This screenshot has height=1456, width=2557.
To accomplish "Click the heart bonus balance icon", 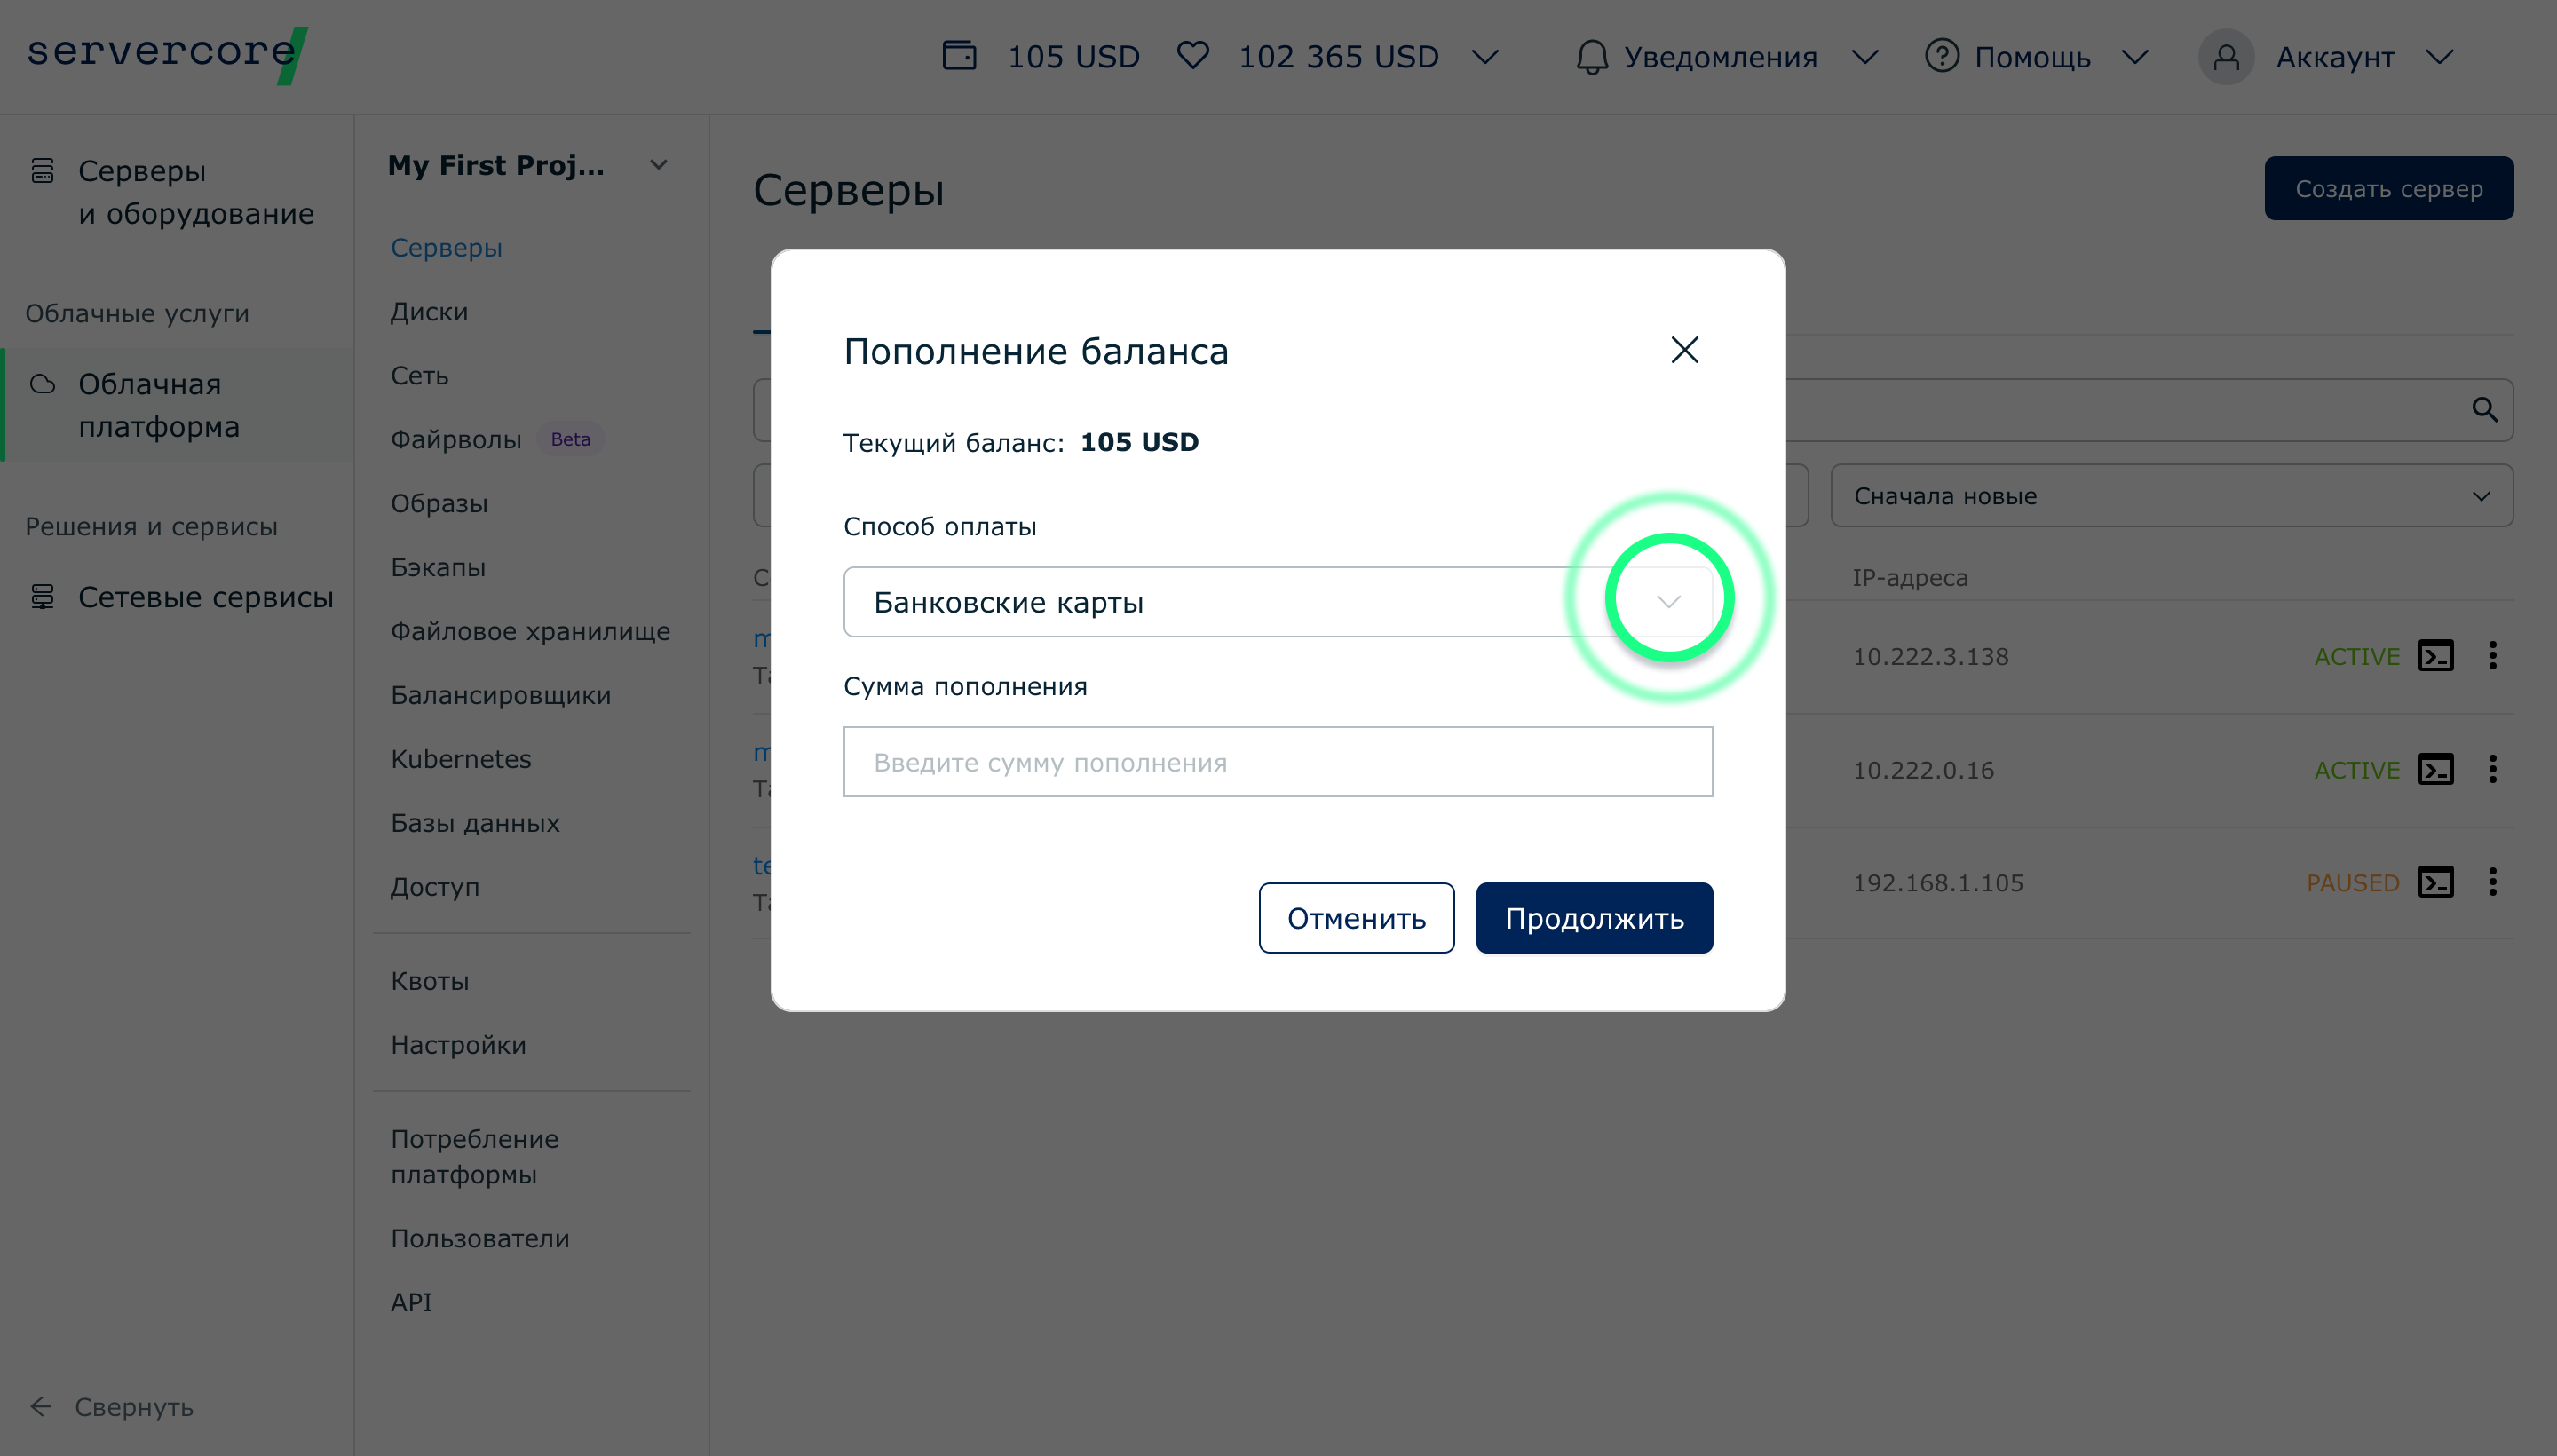I will click(1192, 56).
